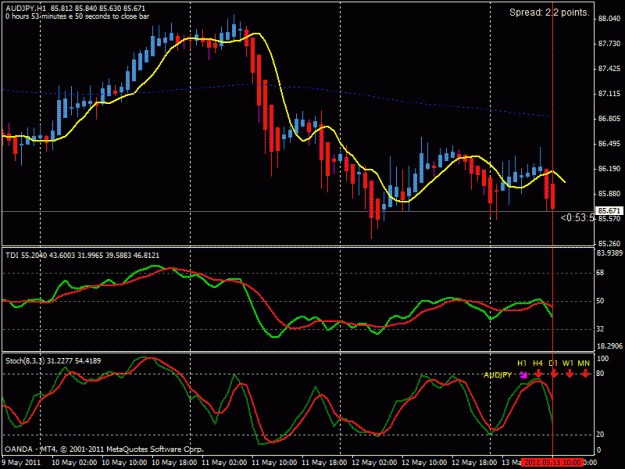The width and height of the screenshot is (625, 469).
Task: Click the OANDA MT4 copyright text
Action: 104,449
